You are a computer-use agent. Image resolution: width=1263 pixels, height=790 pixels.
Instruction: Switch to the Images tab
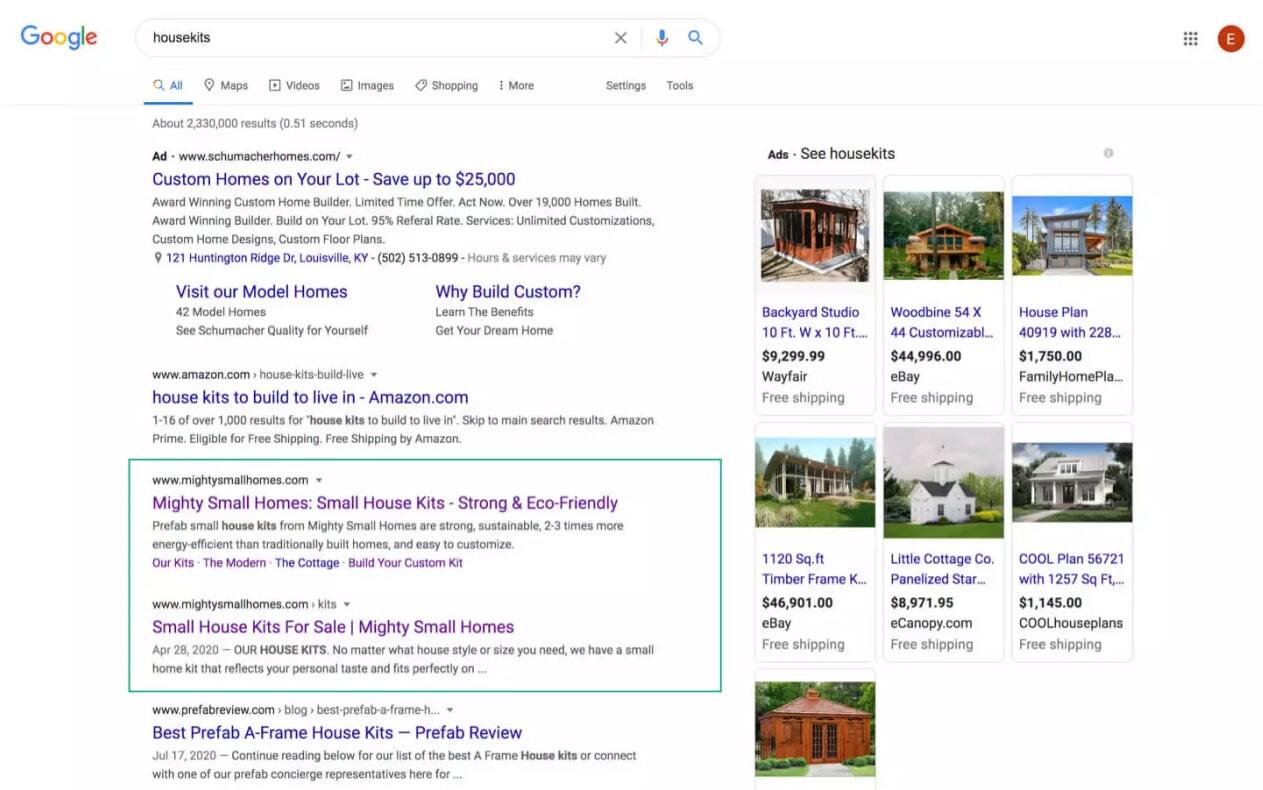pos(367,86)
